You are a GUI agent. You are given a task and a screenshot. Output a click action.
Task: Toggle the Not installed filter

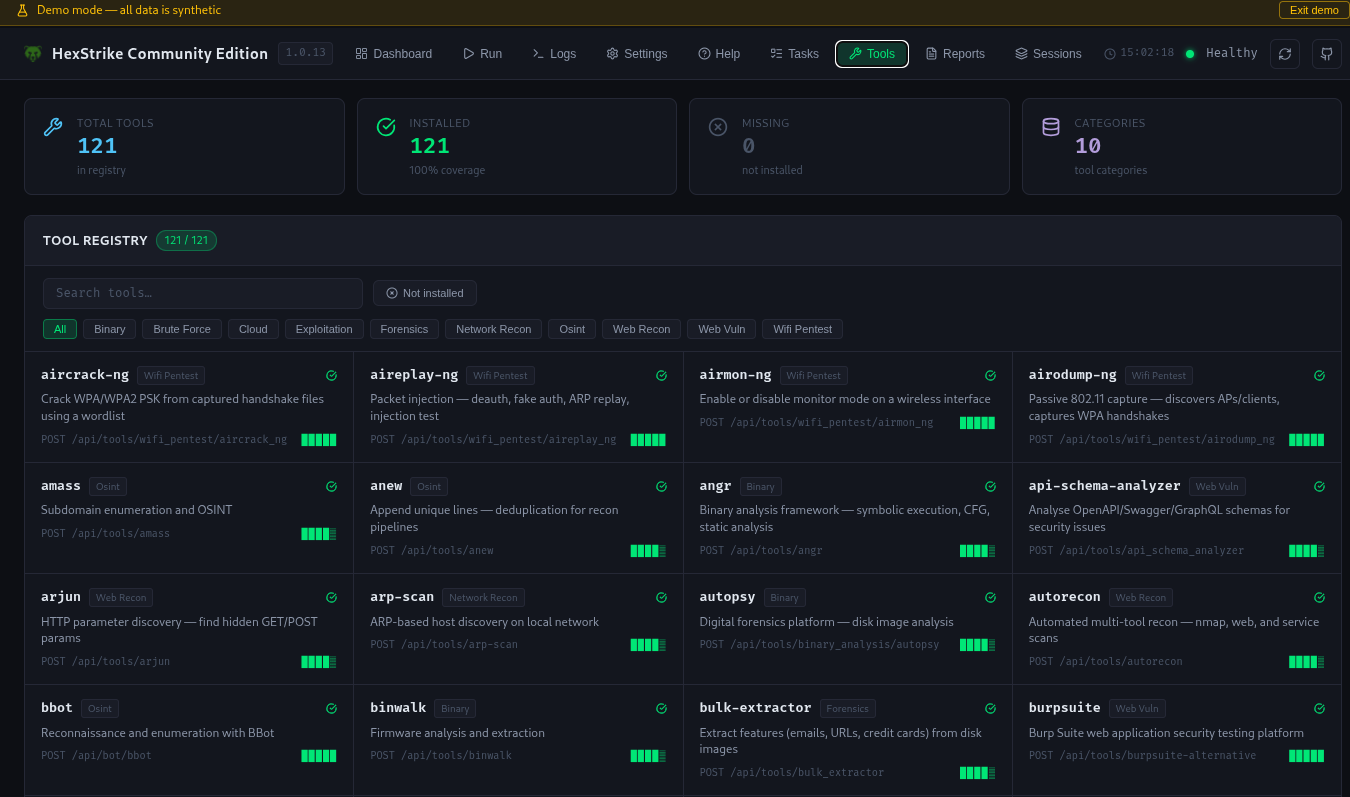[425, 293]
